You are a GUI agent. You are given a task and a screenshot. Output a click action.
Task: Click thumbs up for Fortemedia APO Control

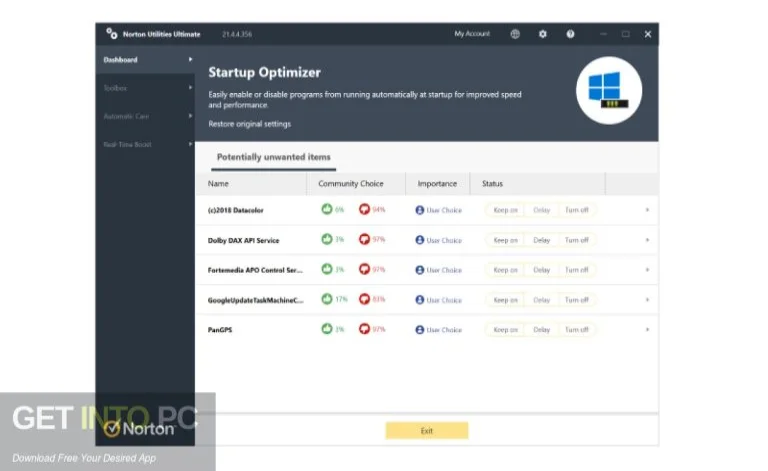pos(327,269)
